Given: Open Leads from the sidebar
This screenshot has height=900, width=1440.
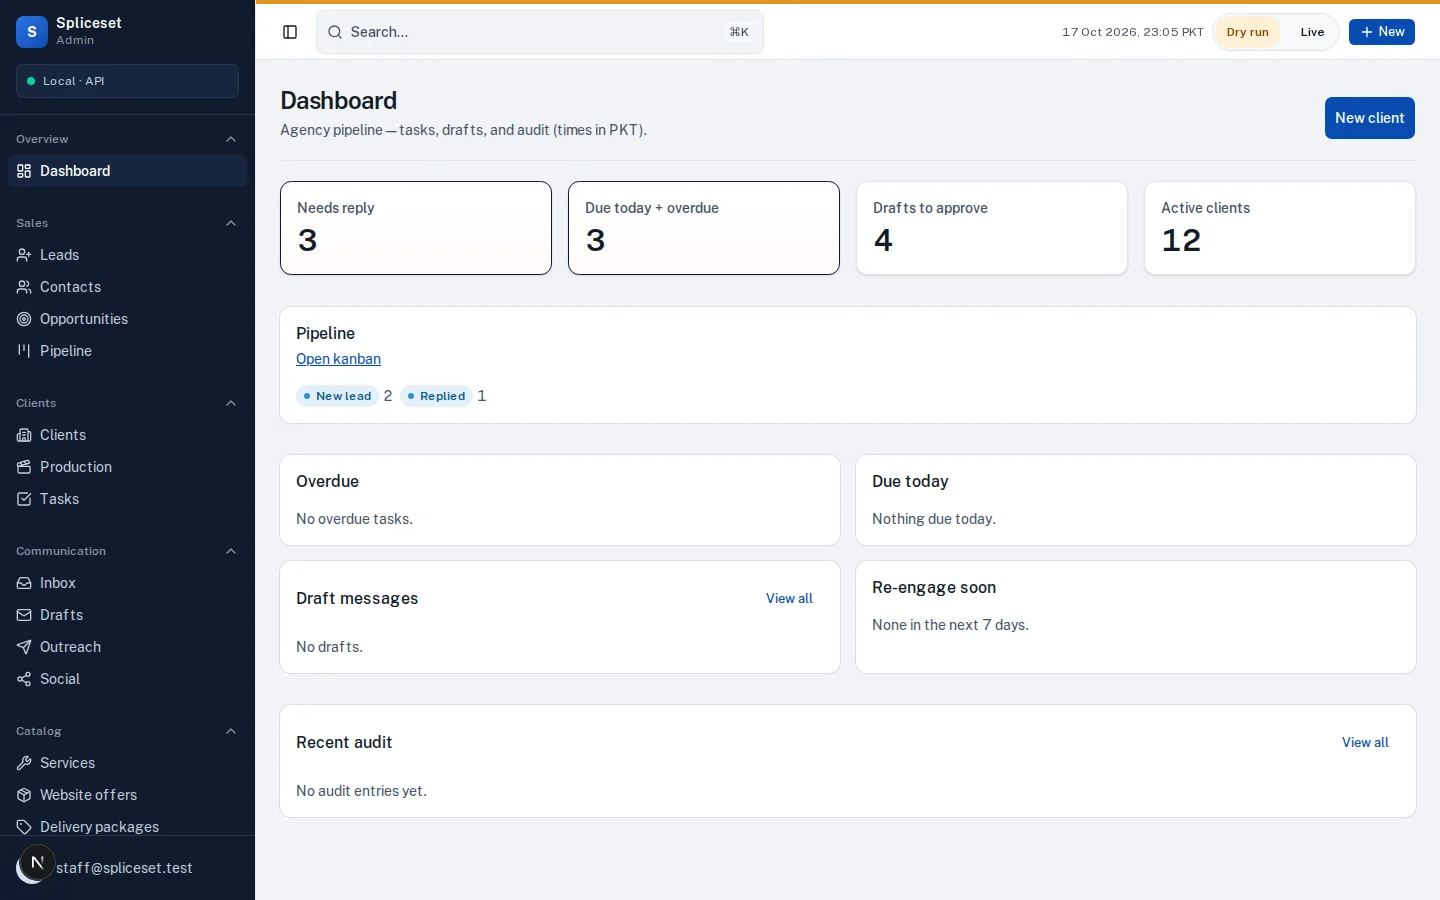Looking at the screenshot, I should click(127, 255).
